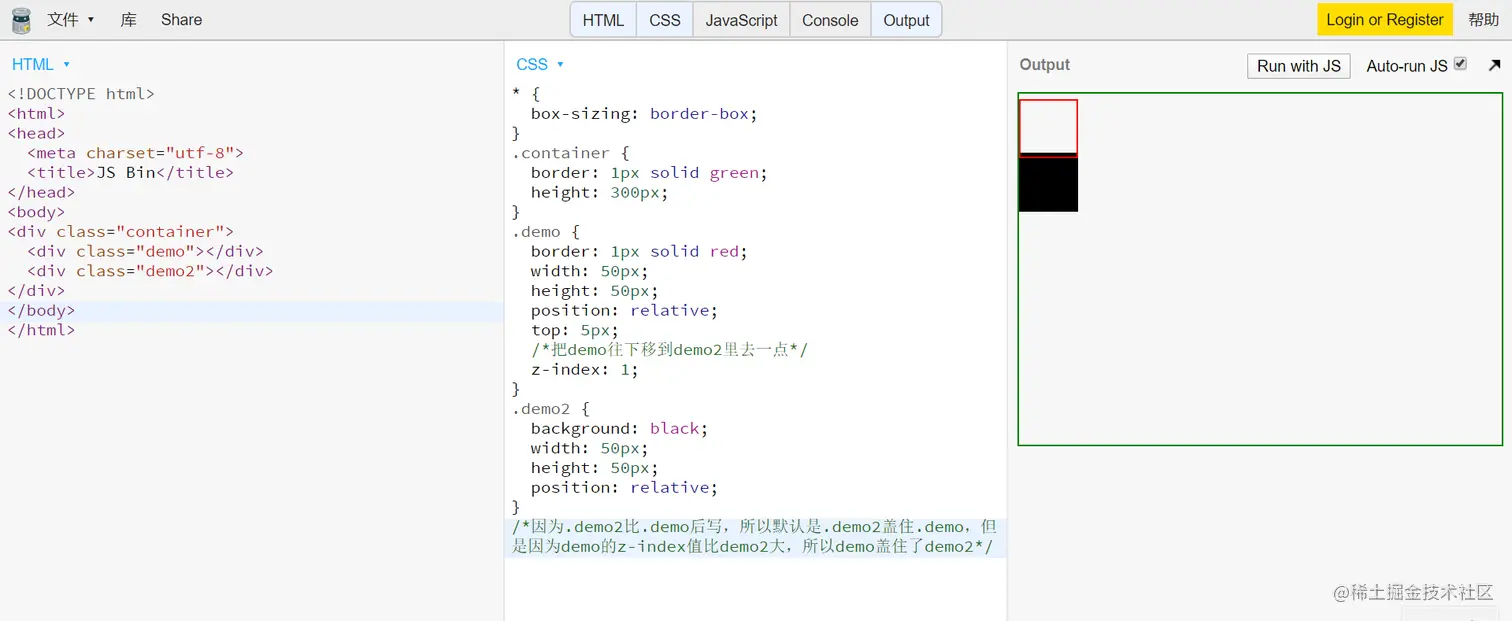Image resolution: width=1512 pixels, height=621 pixels.
Task: Click the div class="demo" line
Action: coord(145,252)
